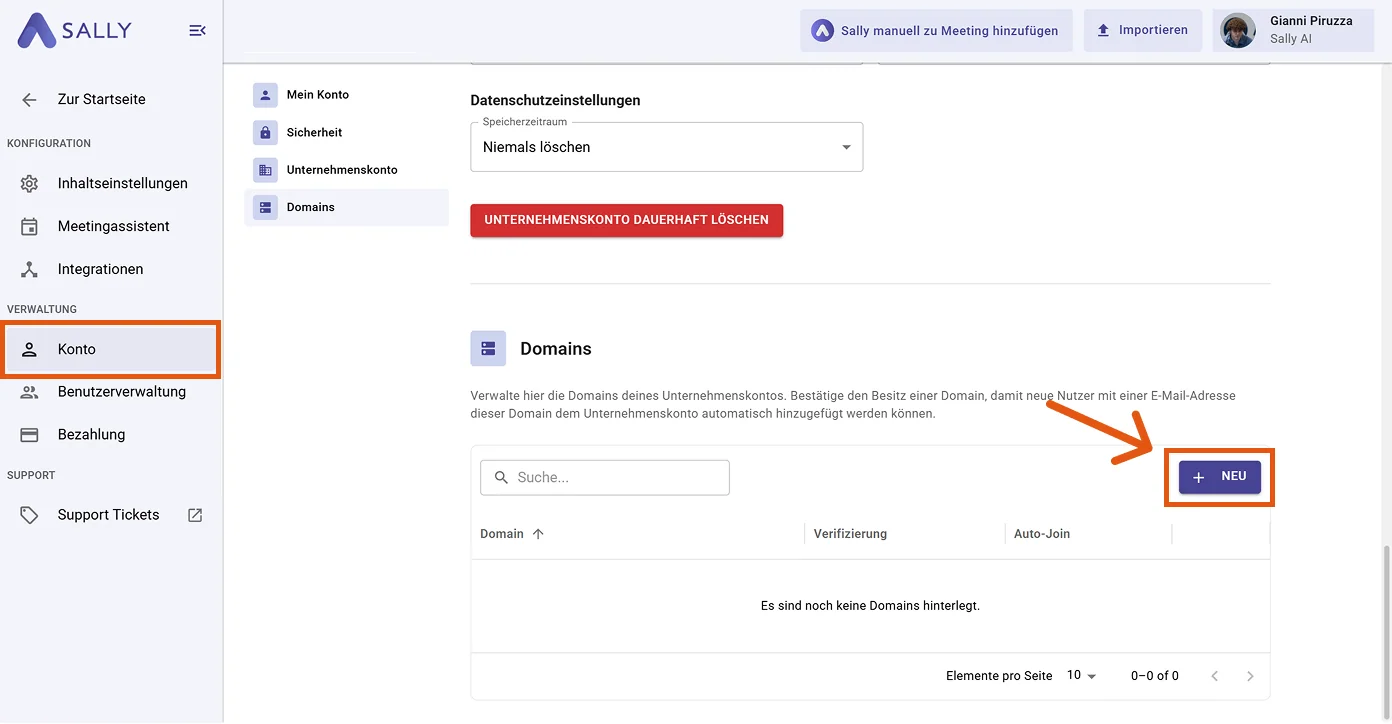Click the Bezahlung credit card icon
This screenshot has height=724, width=1392.
pos(29,435)
